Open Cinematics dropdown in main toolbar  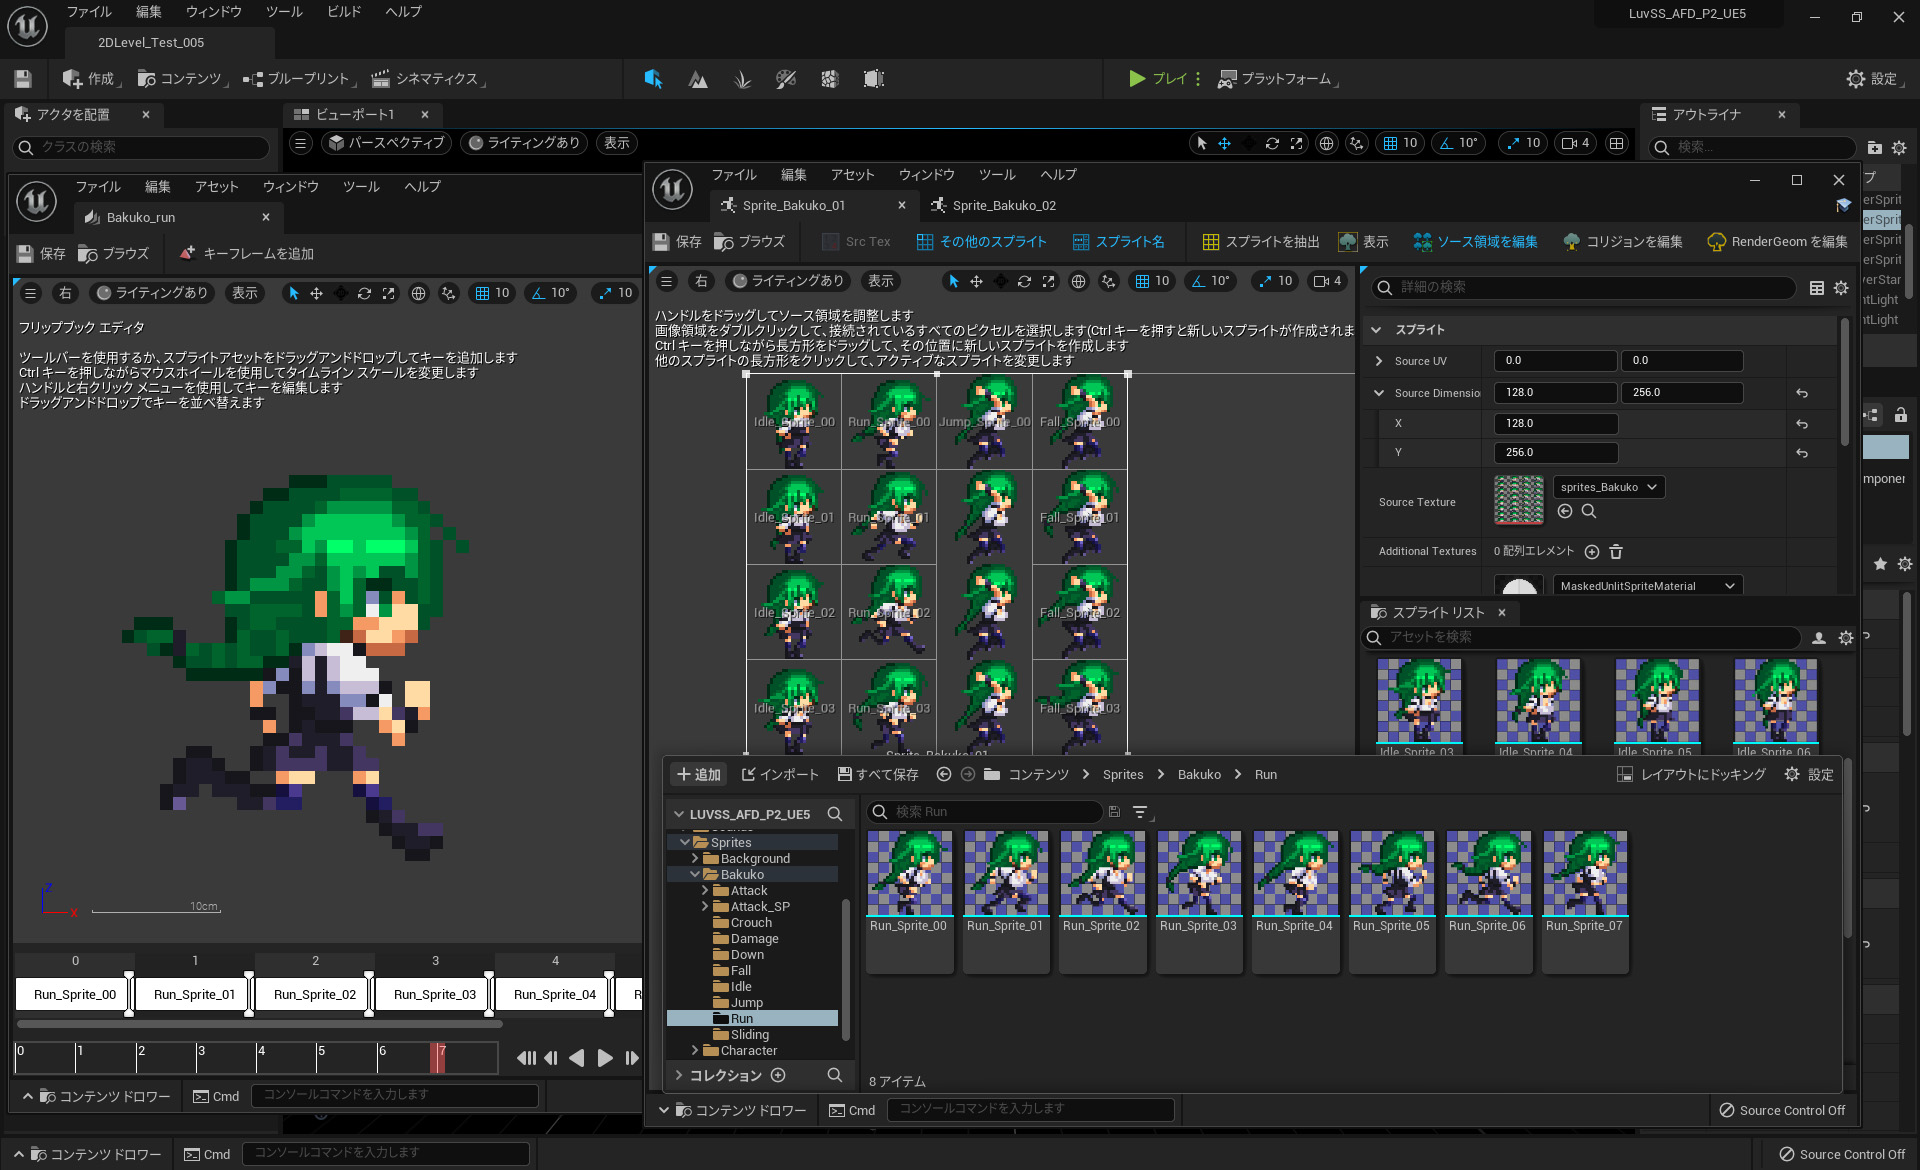(x=427, y=79)
